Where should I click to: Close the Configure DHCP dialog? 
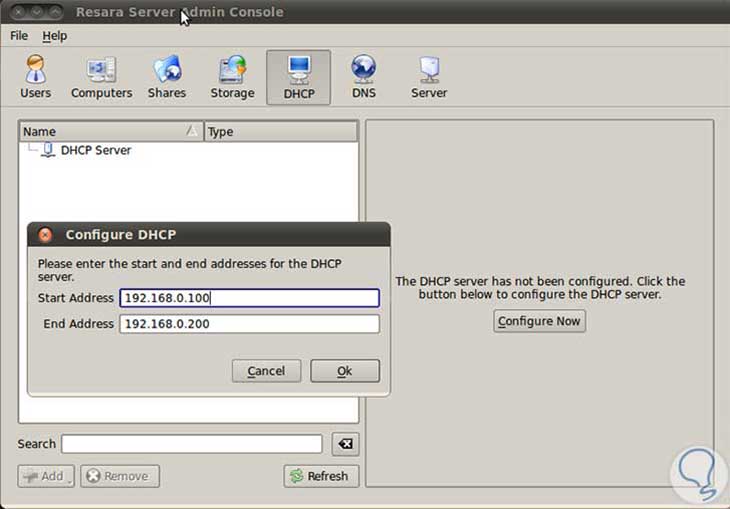45,235
